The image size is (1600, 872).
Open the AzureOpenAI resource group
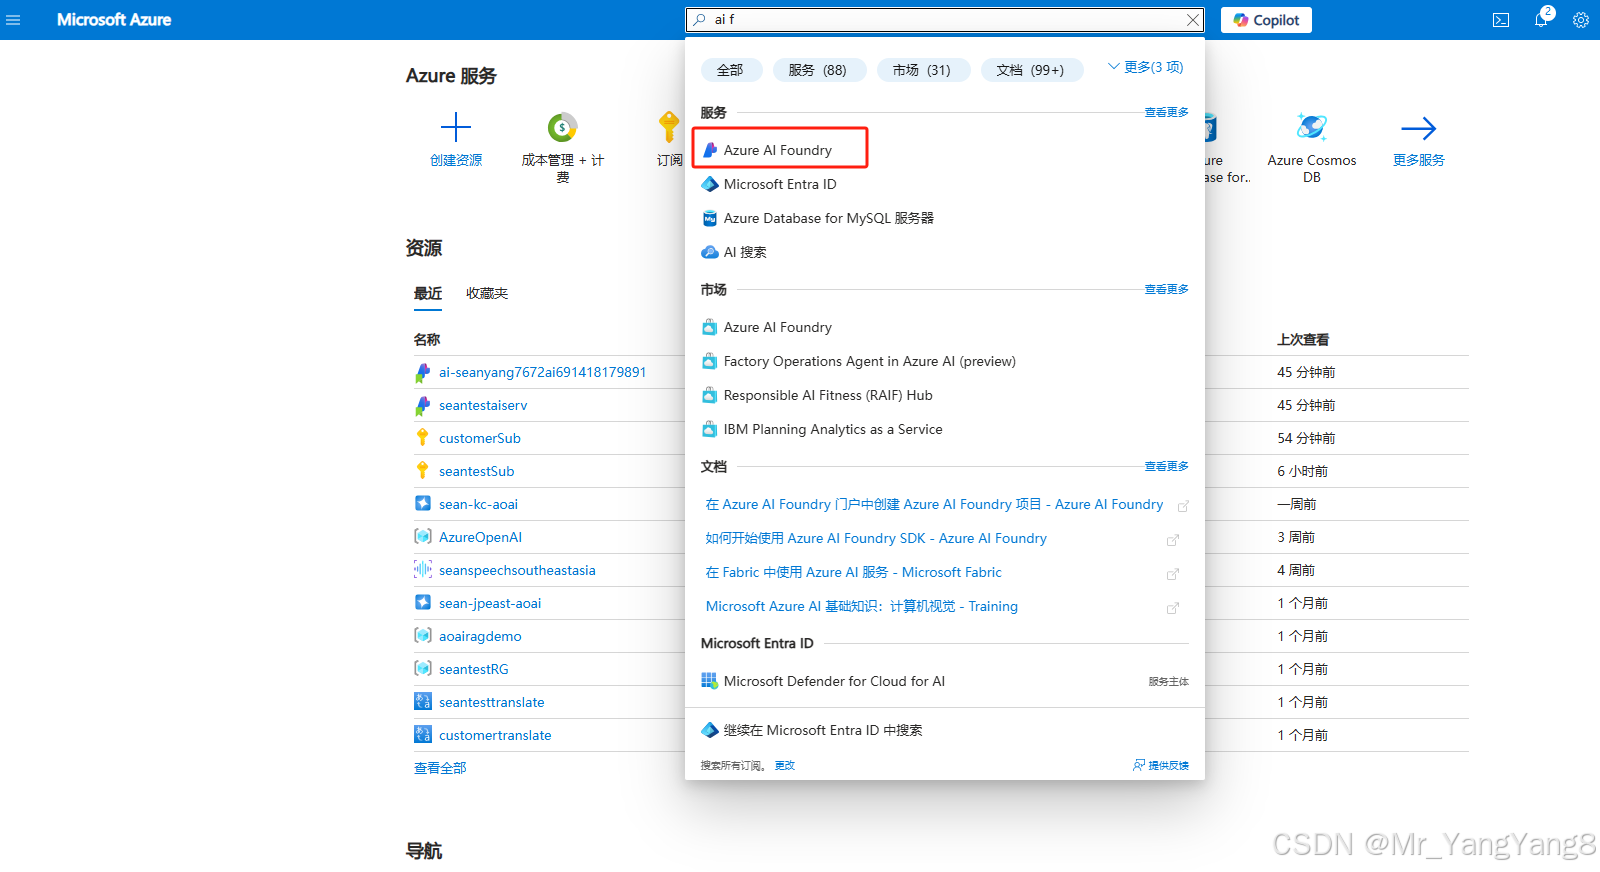481,537
